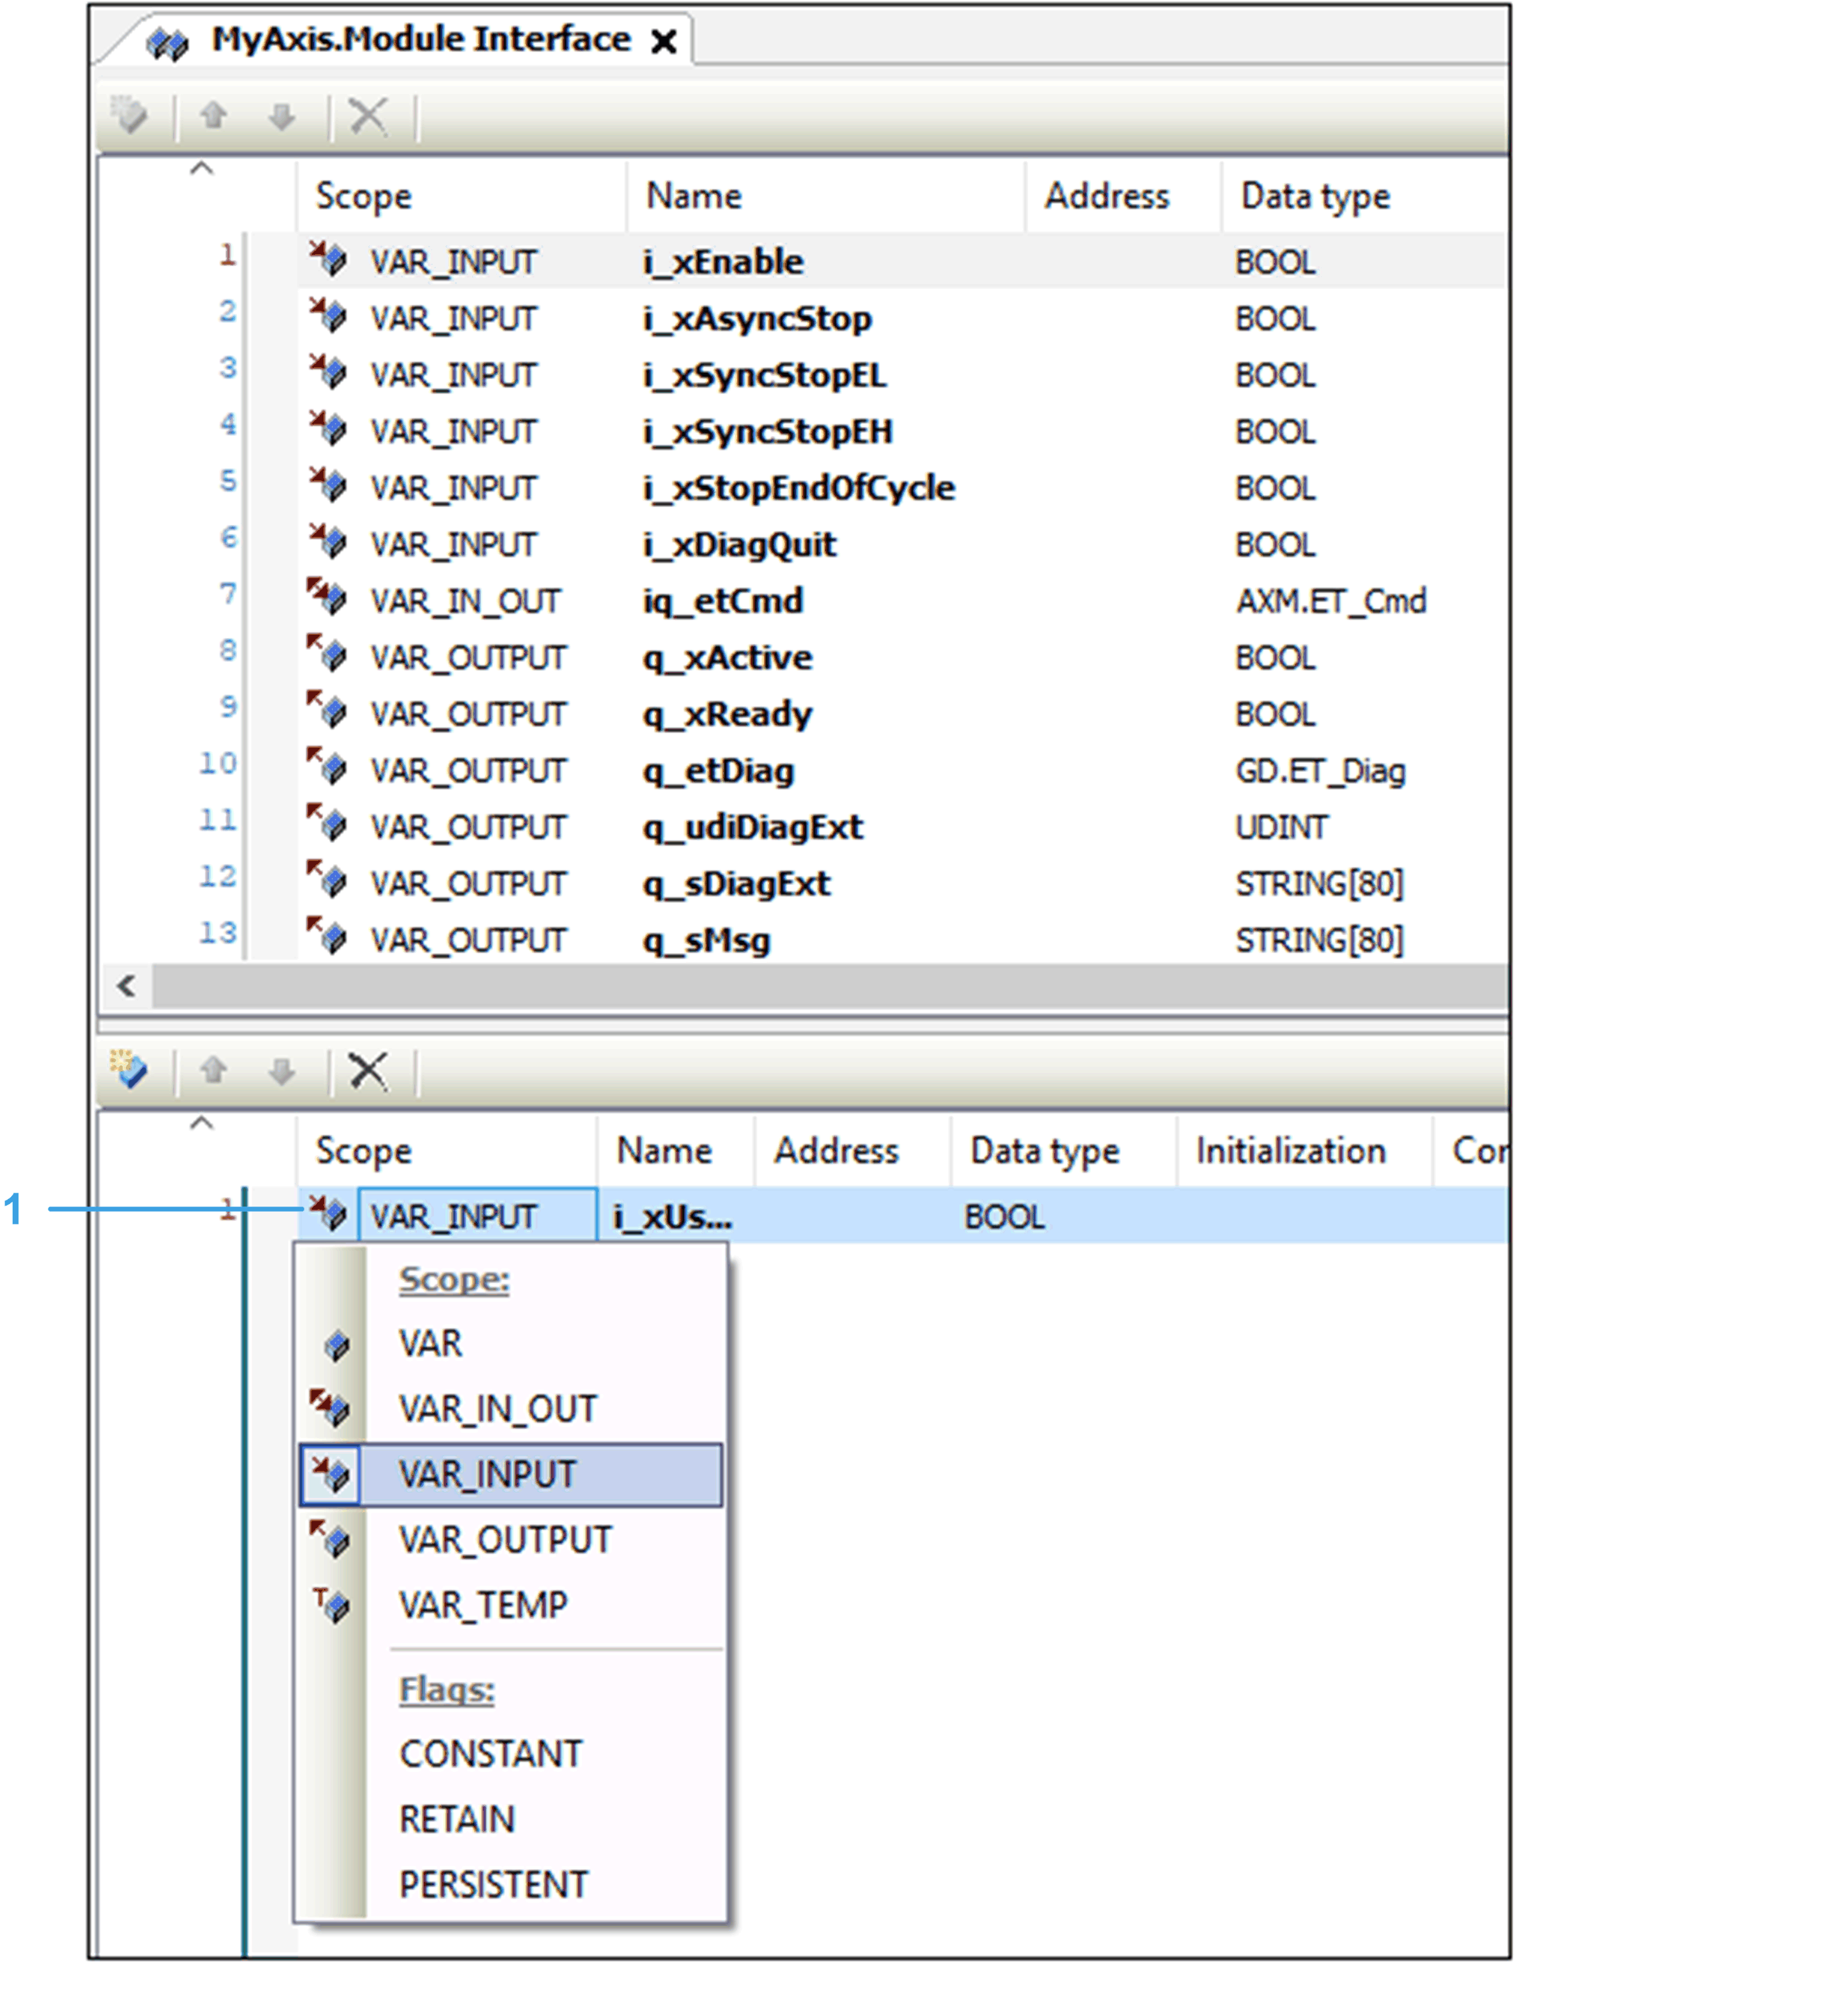Sort upper table by Data type header
The height and width of the screenshot is (2016, 1823).
tap(1314, 196)
